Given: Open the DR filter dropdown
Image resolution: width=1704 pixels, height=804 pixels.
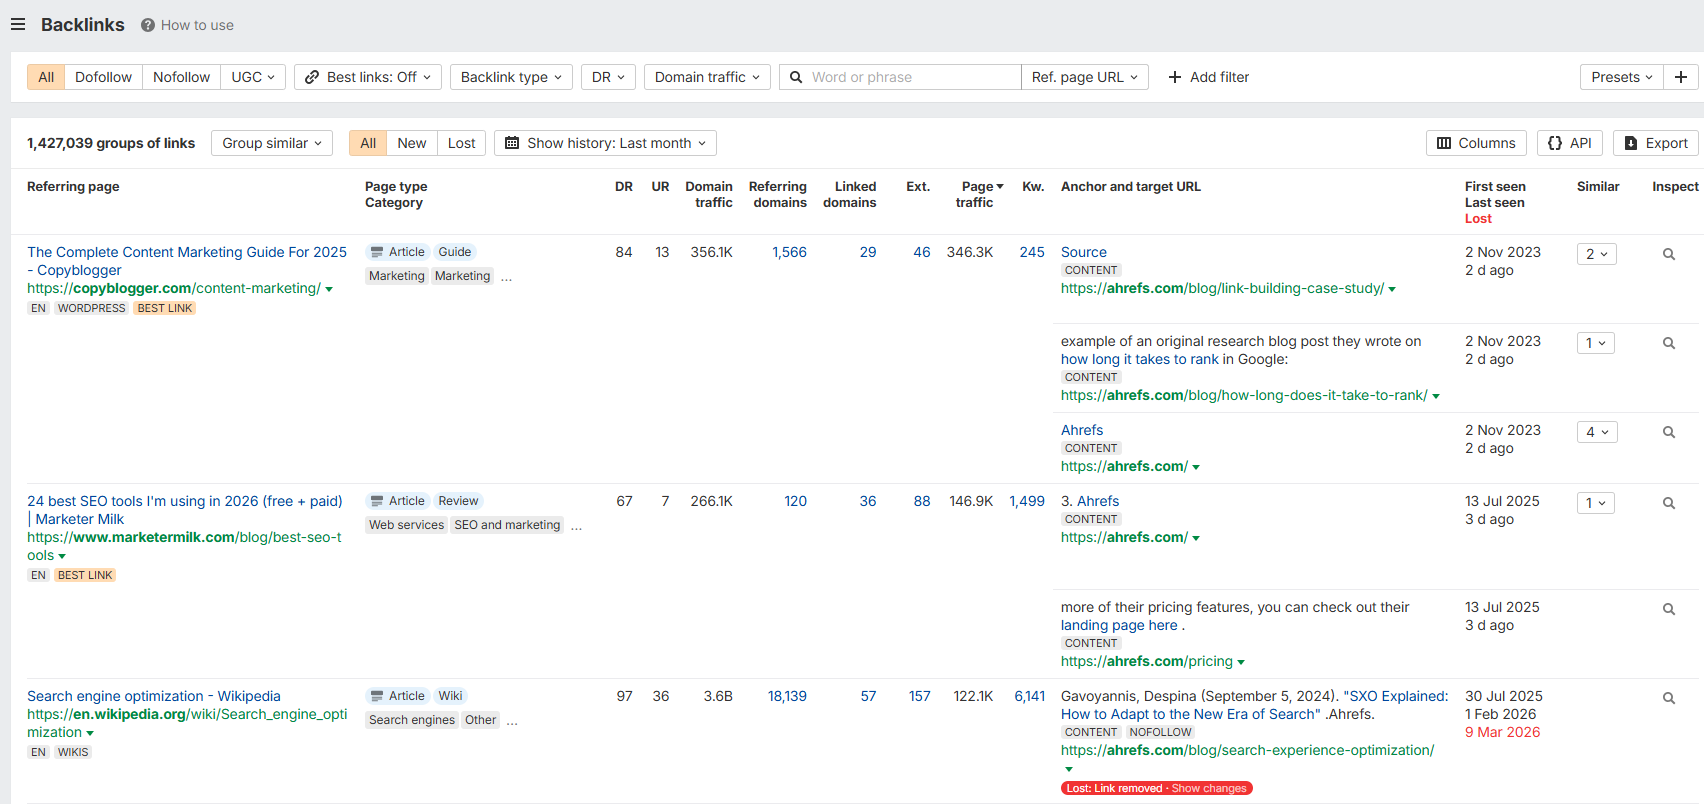Looking at the screenshot, I should 608,77.
